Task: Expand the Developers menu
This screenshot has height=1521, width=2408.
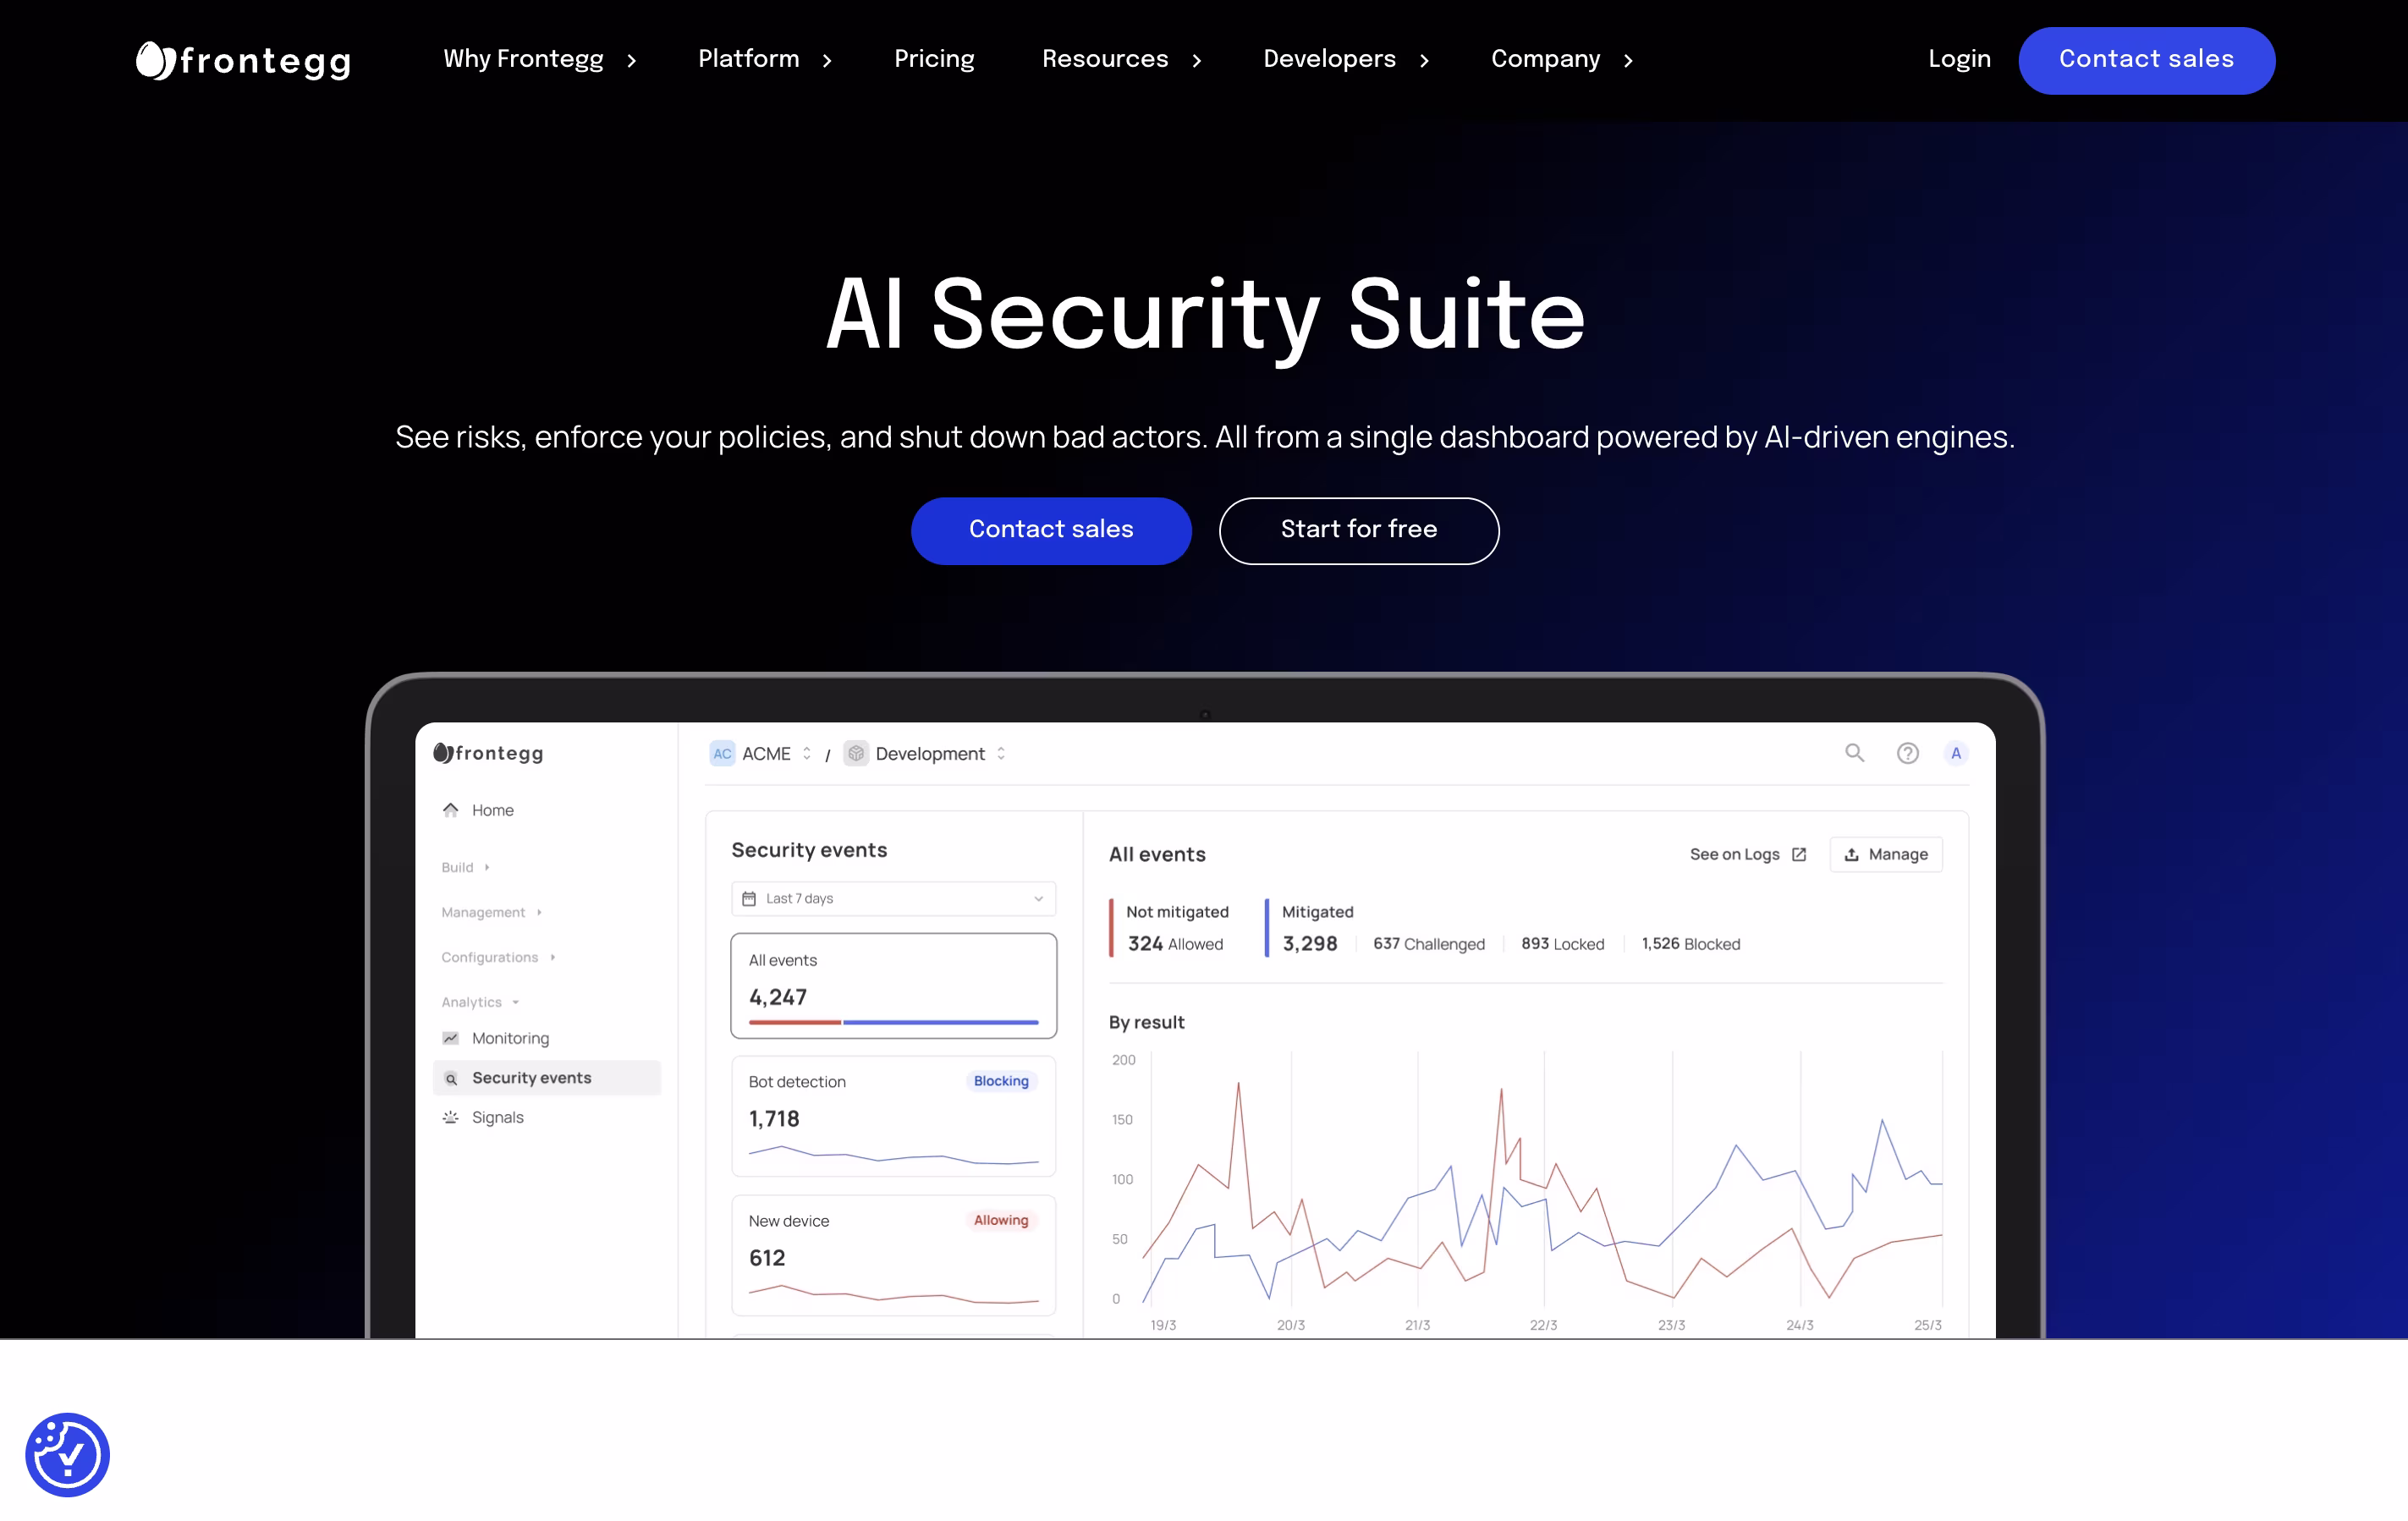Action: 1346,59
